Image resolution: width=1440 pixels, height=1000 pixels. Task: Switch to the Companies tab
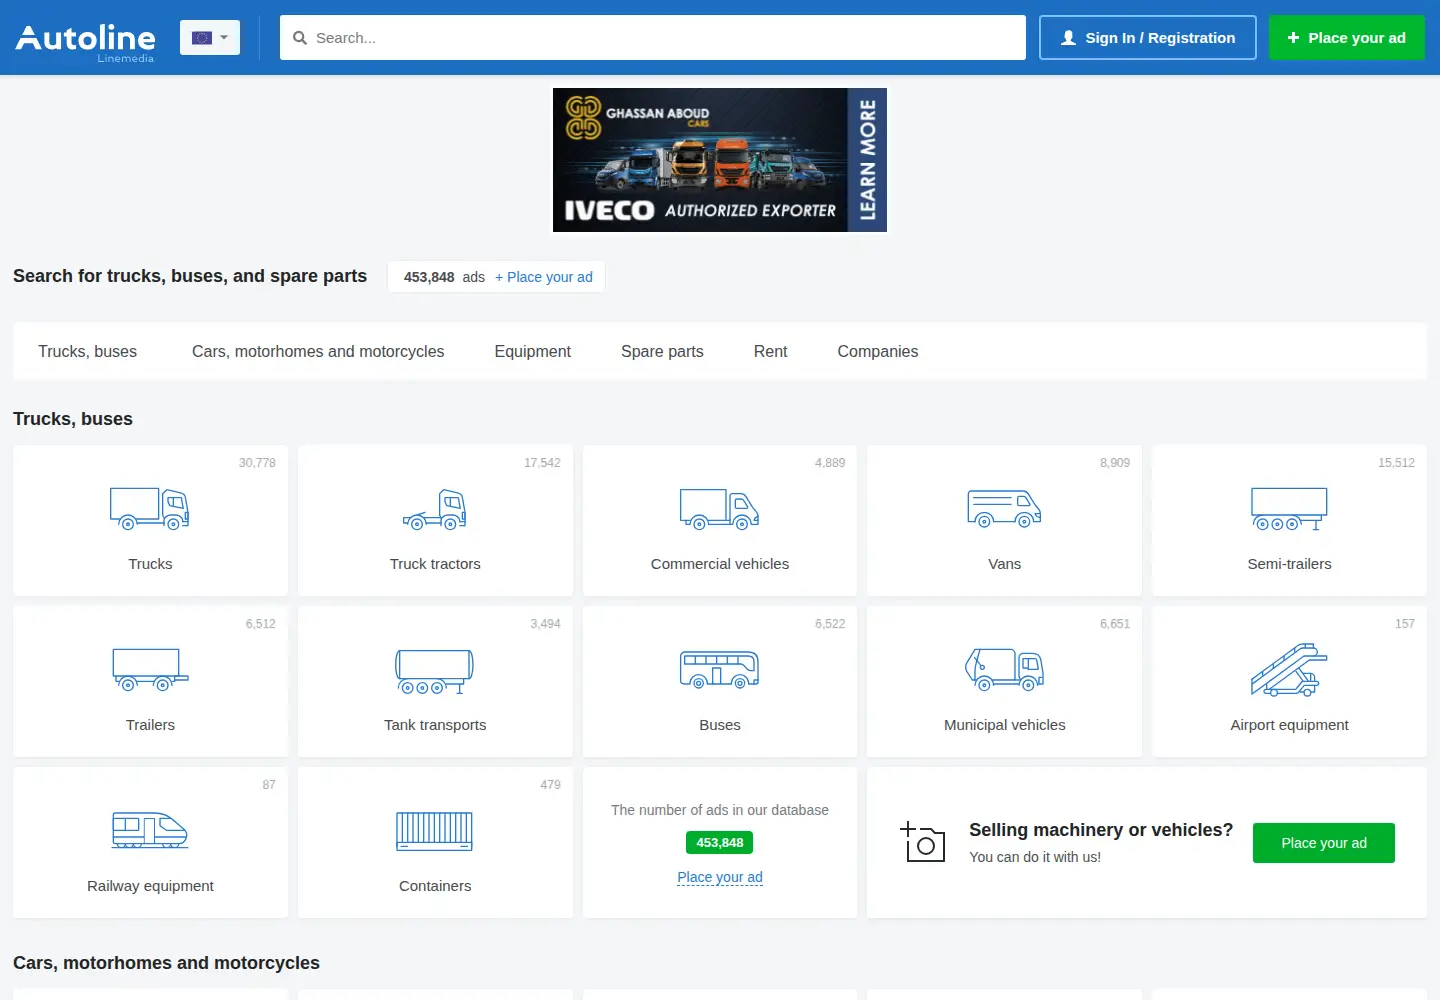878,351
